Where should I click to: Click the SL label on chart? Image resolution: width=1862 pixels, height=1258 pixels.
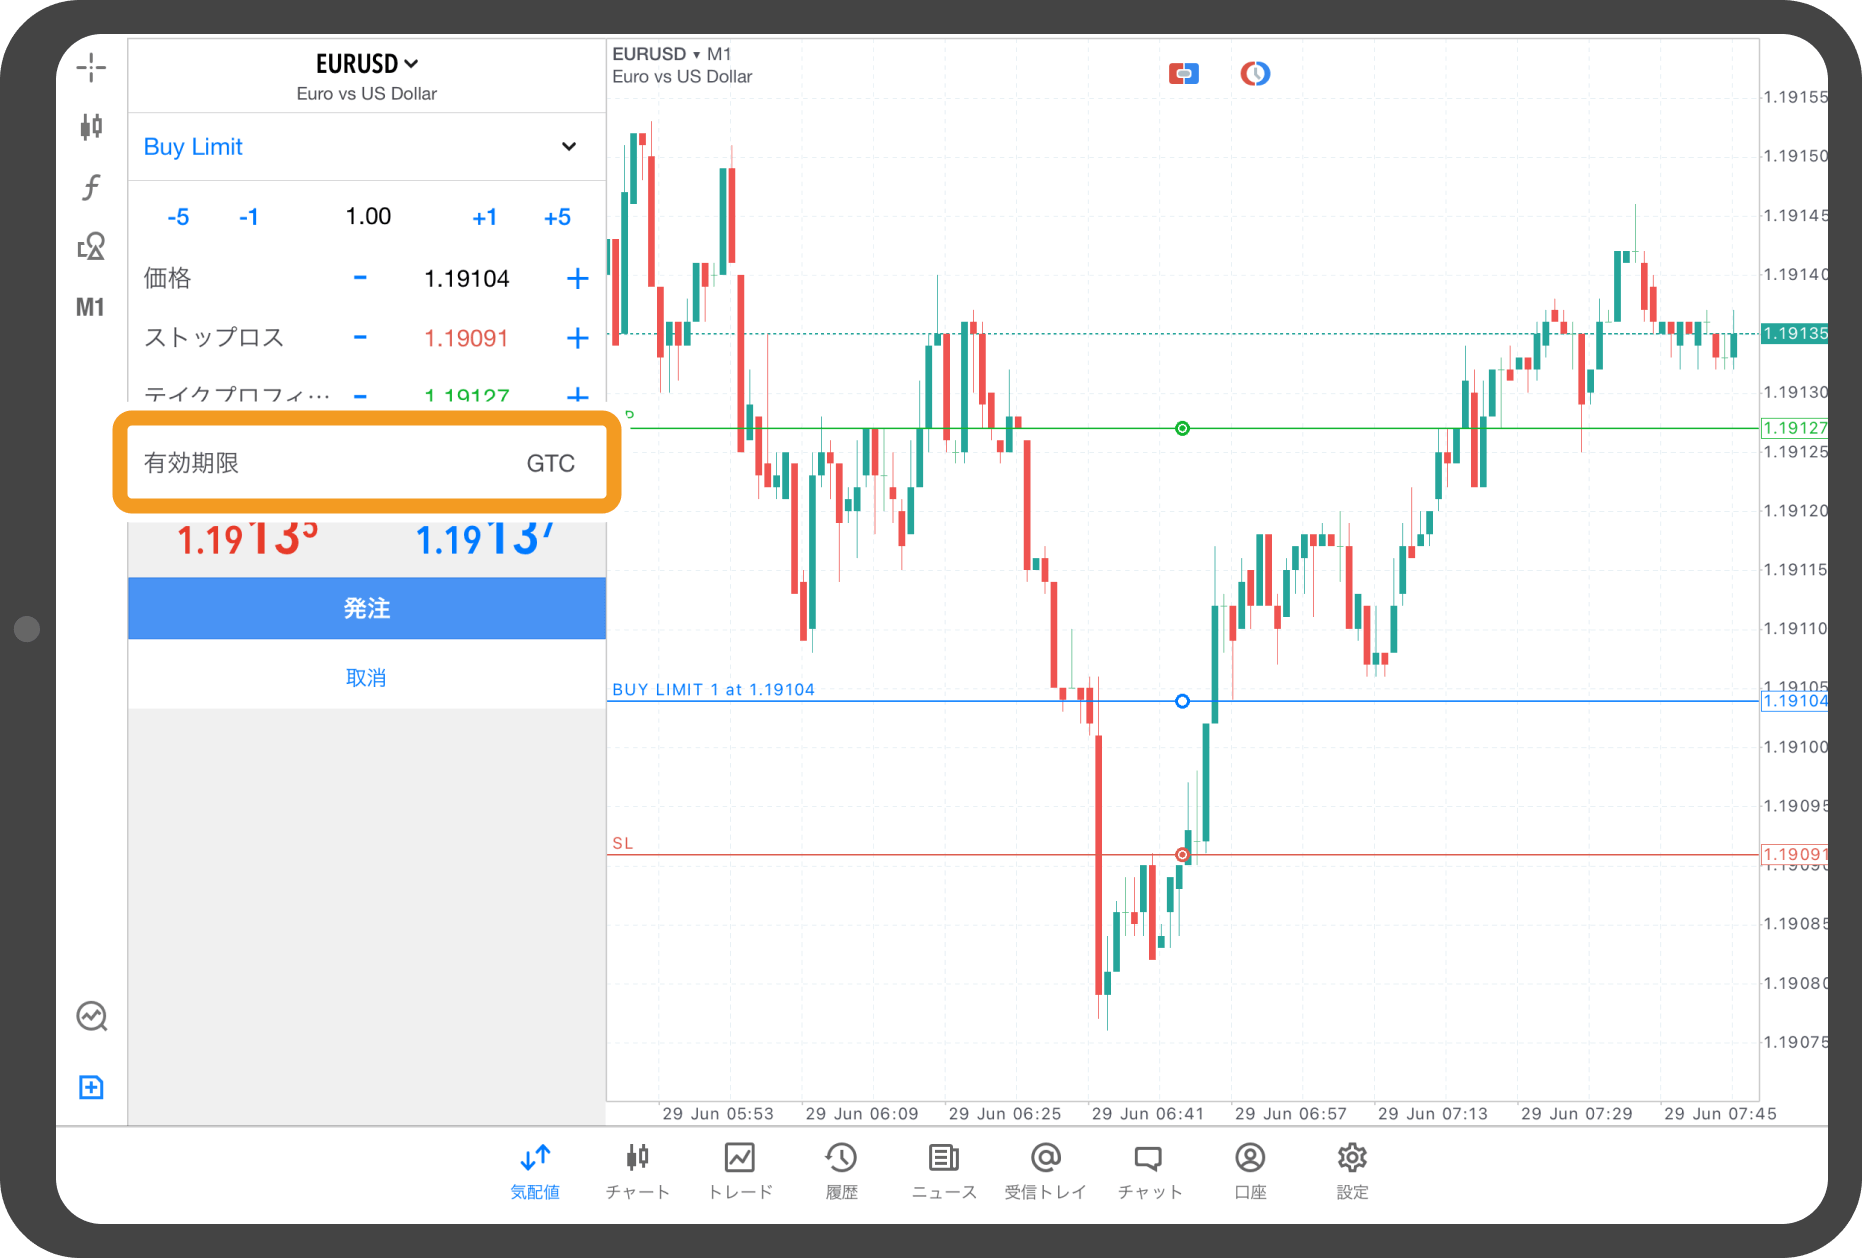point(622,843)
